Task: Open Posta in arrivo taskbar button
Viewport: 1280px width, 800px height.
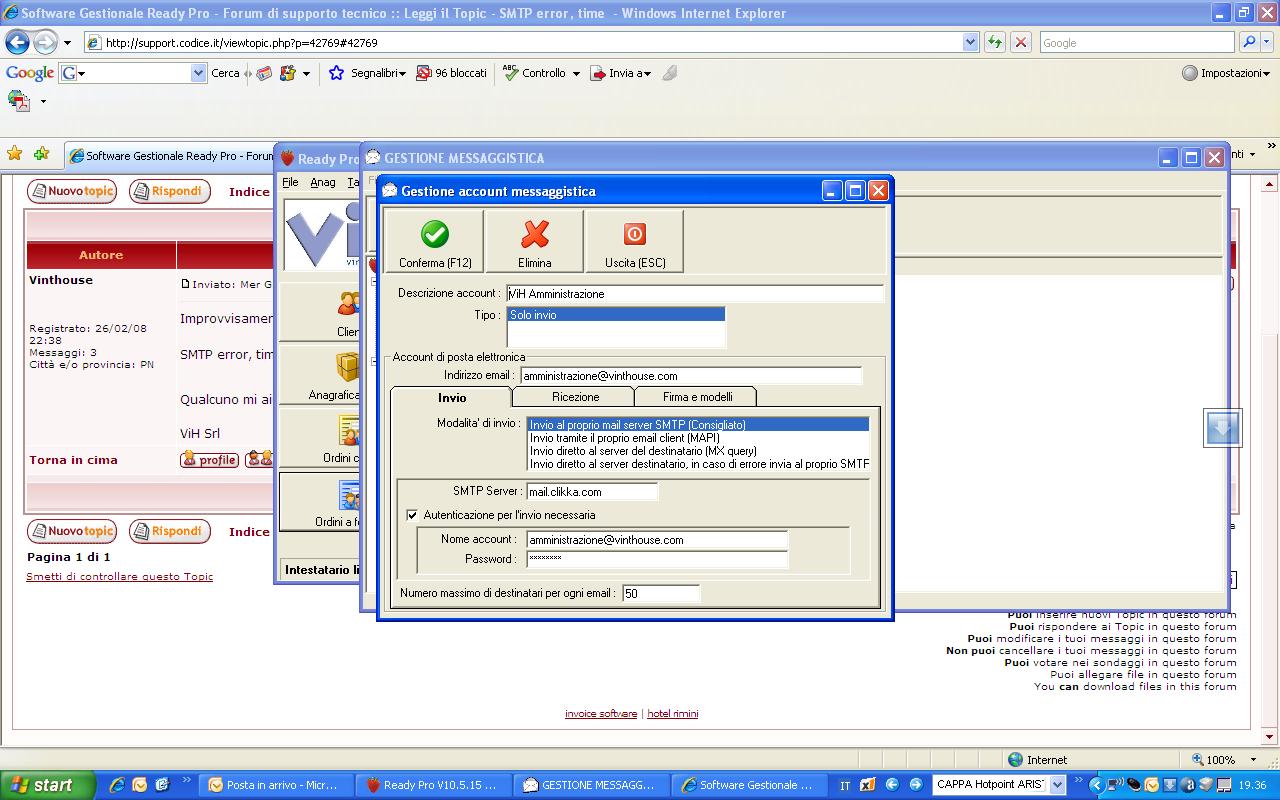Action: 277,785
